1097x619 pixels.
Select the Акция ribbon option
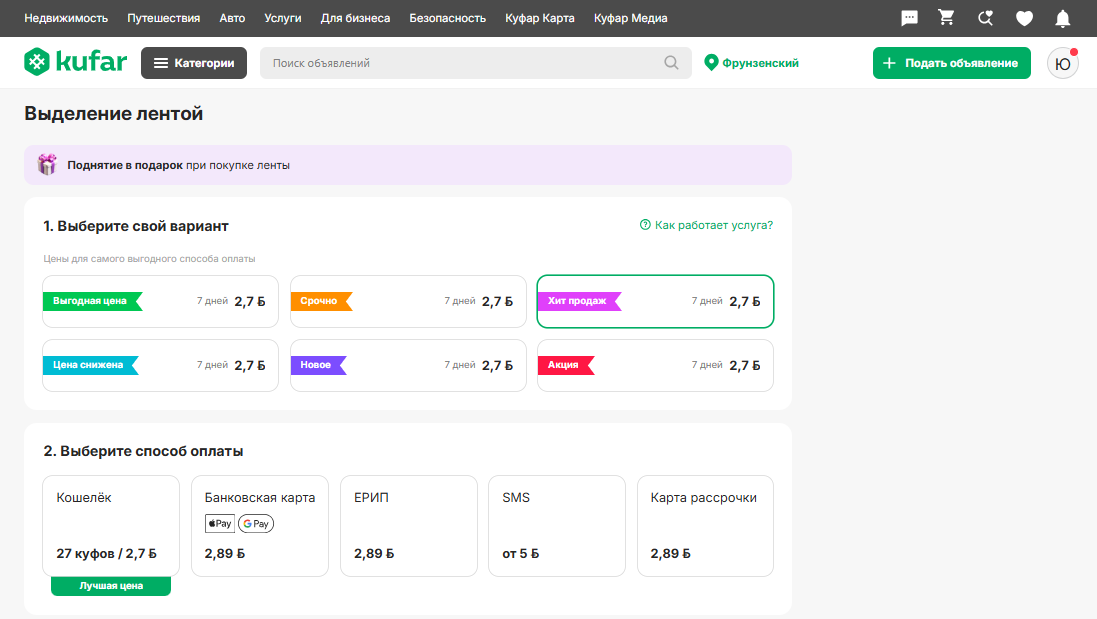point(656,365)
